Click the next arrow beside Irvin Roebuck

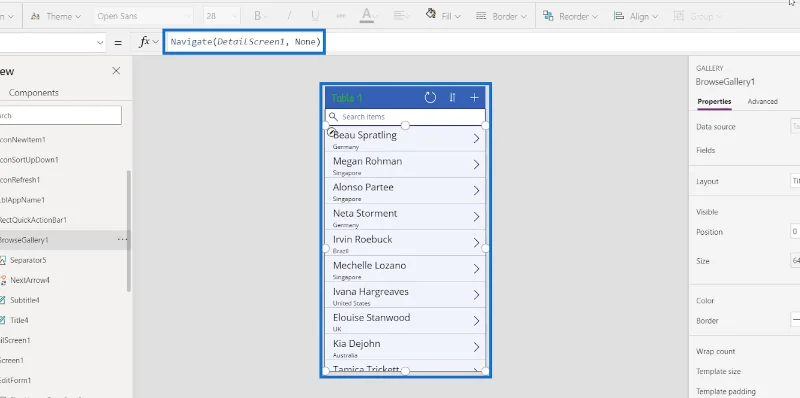tap(477, 242)
